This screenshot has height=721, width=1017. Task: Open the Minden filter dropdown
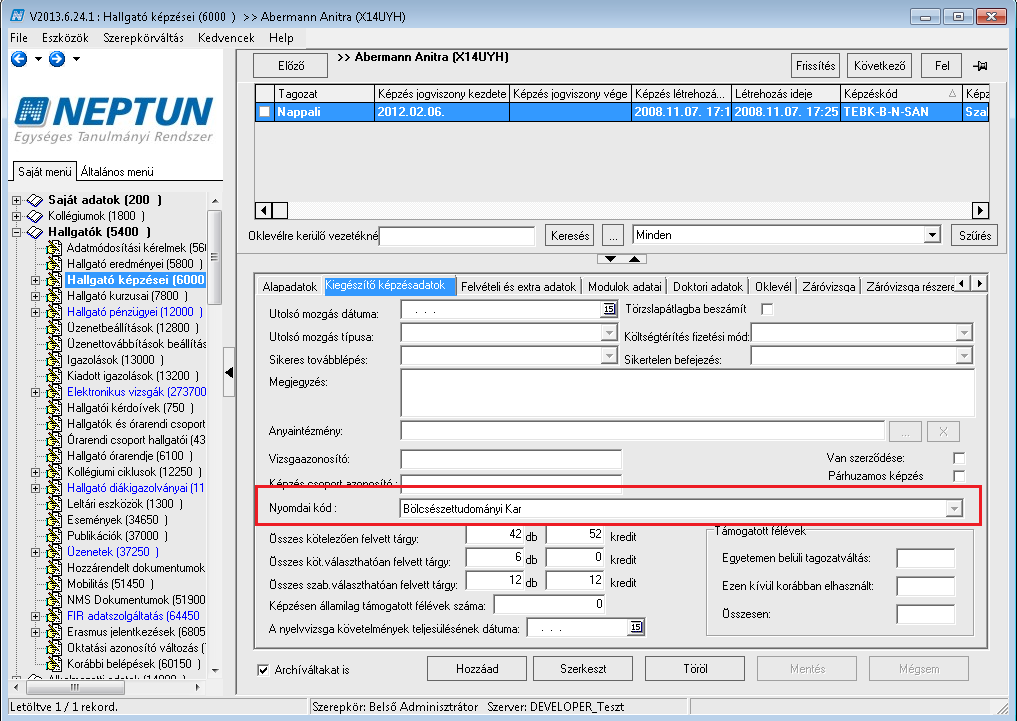pos(932,235)
